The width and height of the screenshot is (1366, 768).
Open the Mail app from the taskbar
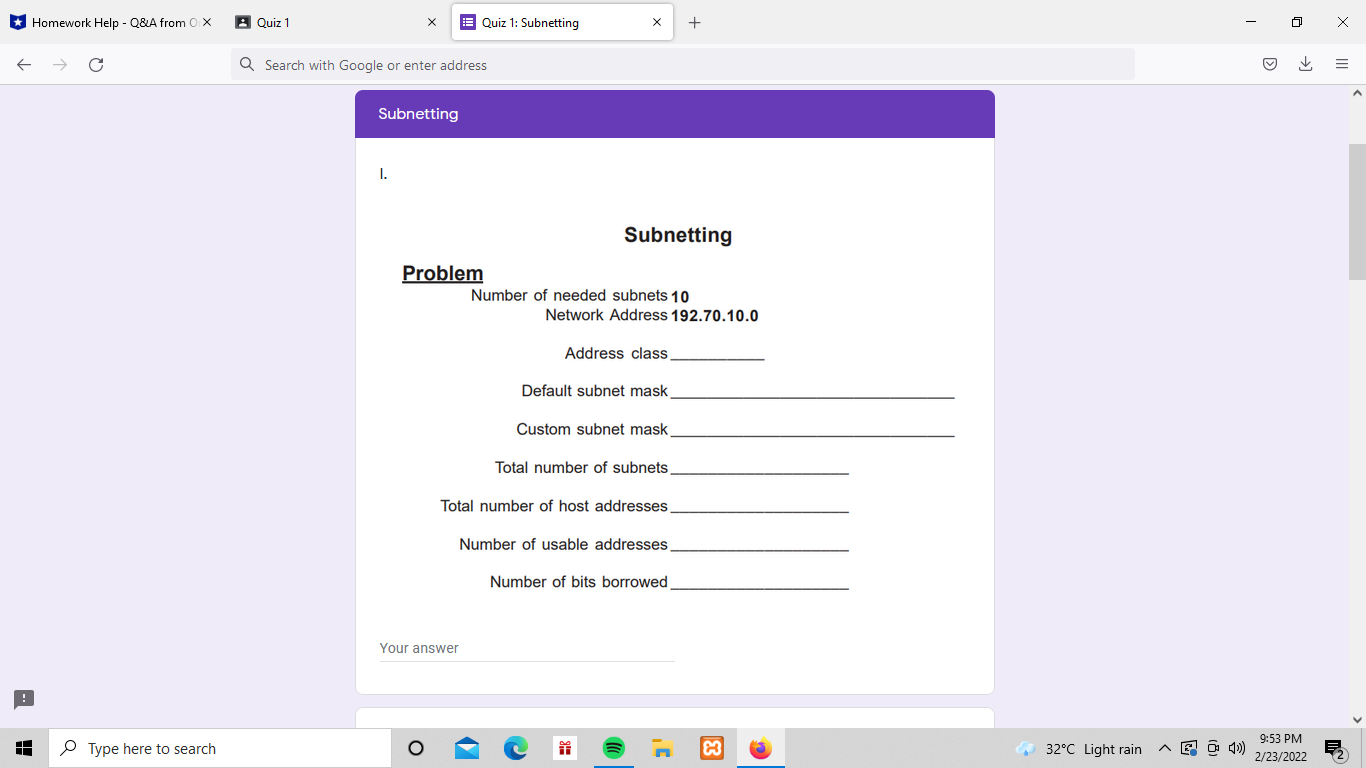click(x=466, y=747)
